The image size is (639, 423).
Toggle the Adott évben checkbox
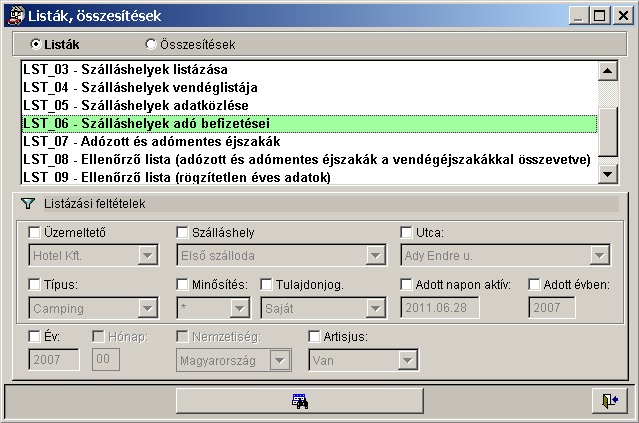(534, 284)
